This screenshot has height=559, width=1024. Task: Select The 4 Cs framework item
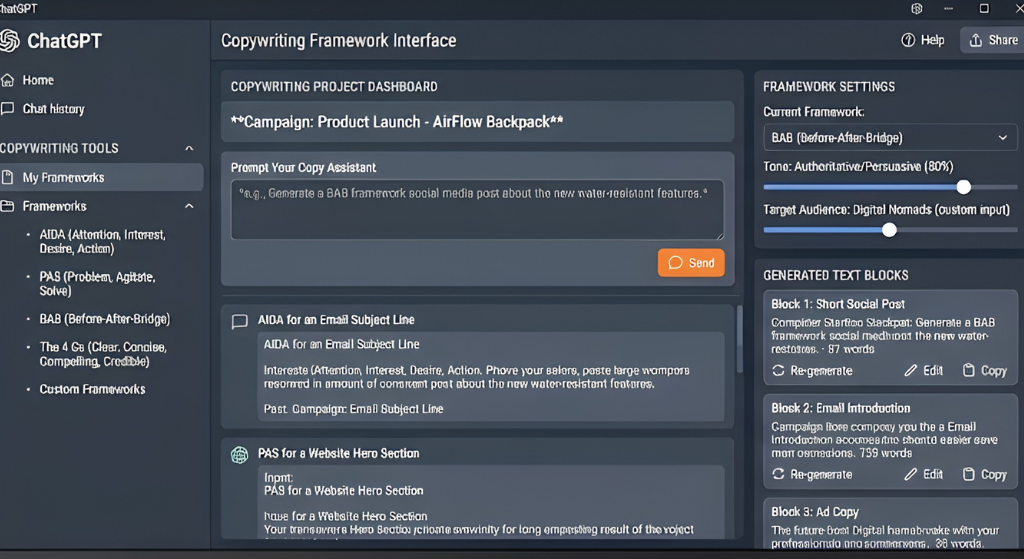[103, 354]
